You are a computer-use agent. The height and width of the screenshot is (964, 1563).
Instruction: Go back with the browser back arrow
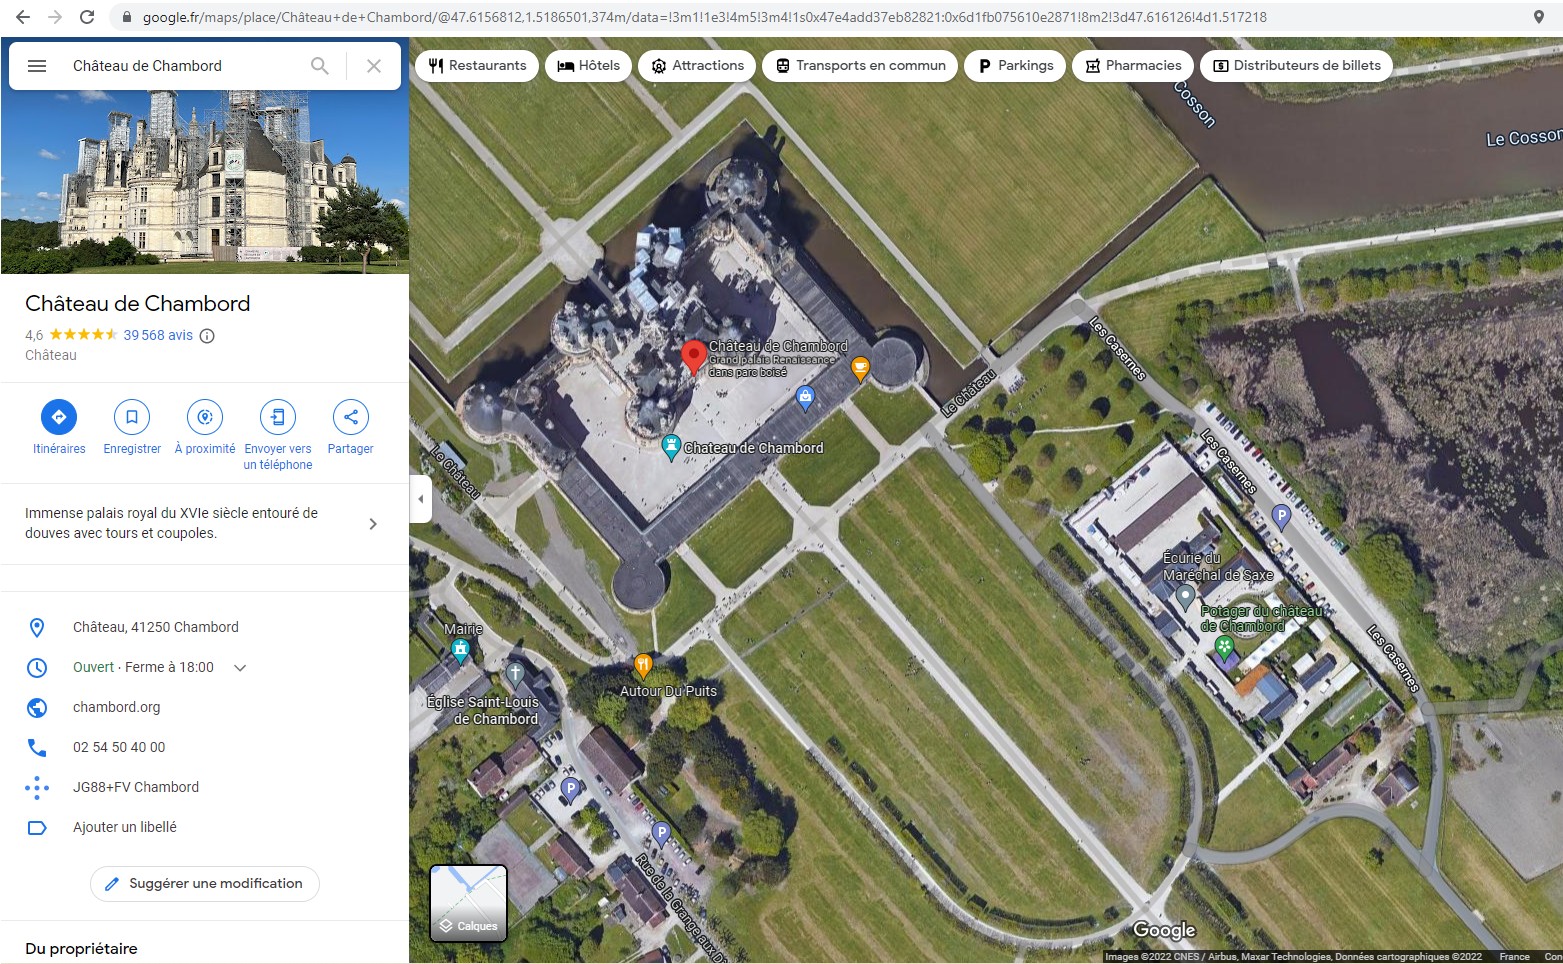(23, 17)
